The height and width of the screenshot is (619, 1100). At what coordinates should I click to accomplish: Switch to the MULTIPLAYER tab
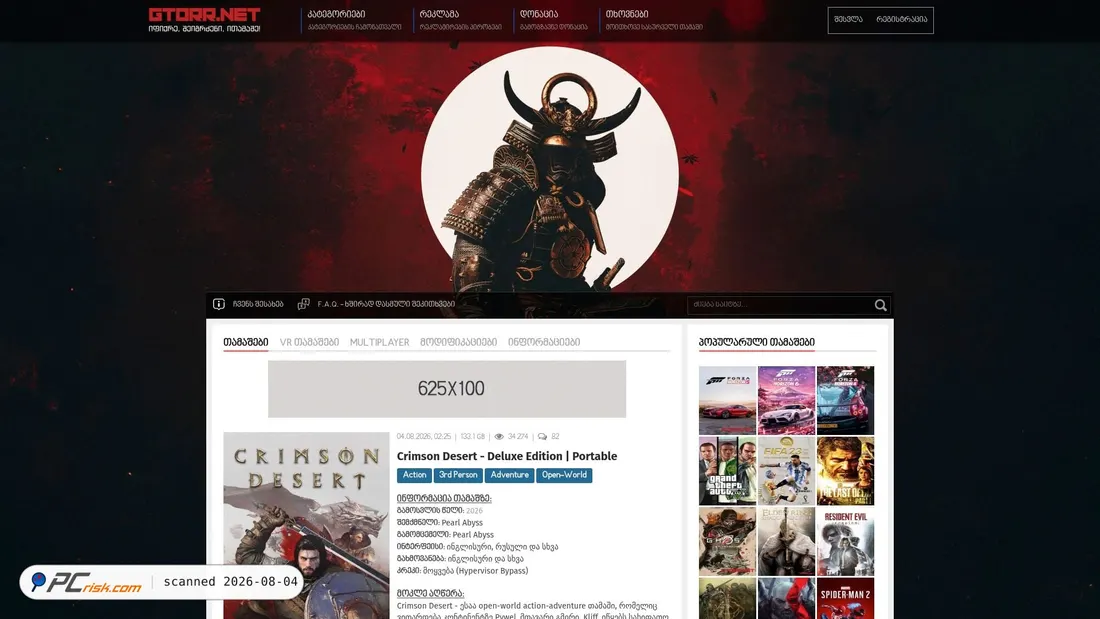(x=380, y=342)
